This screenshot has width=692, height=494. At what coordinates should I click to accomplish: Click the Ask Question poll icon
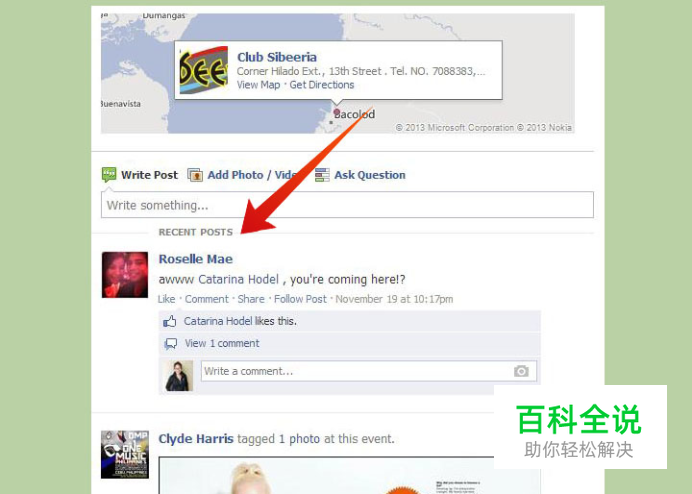[x=322, y=175]
